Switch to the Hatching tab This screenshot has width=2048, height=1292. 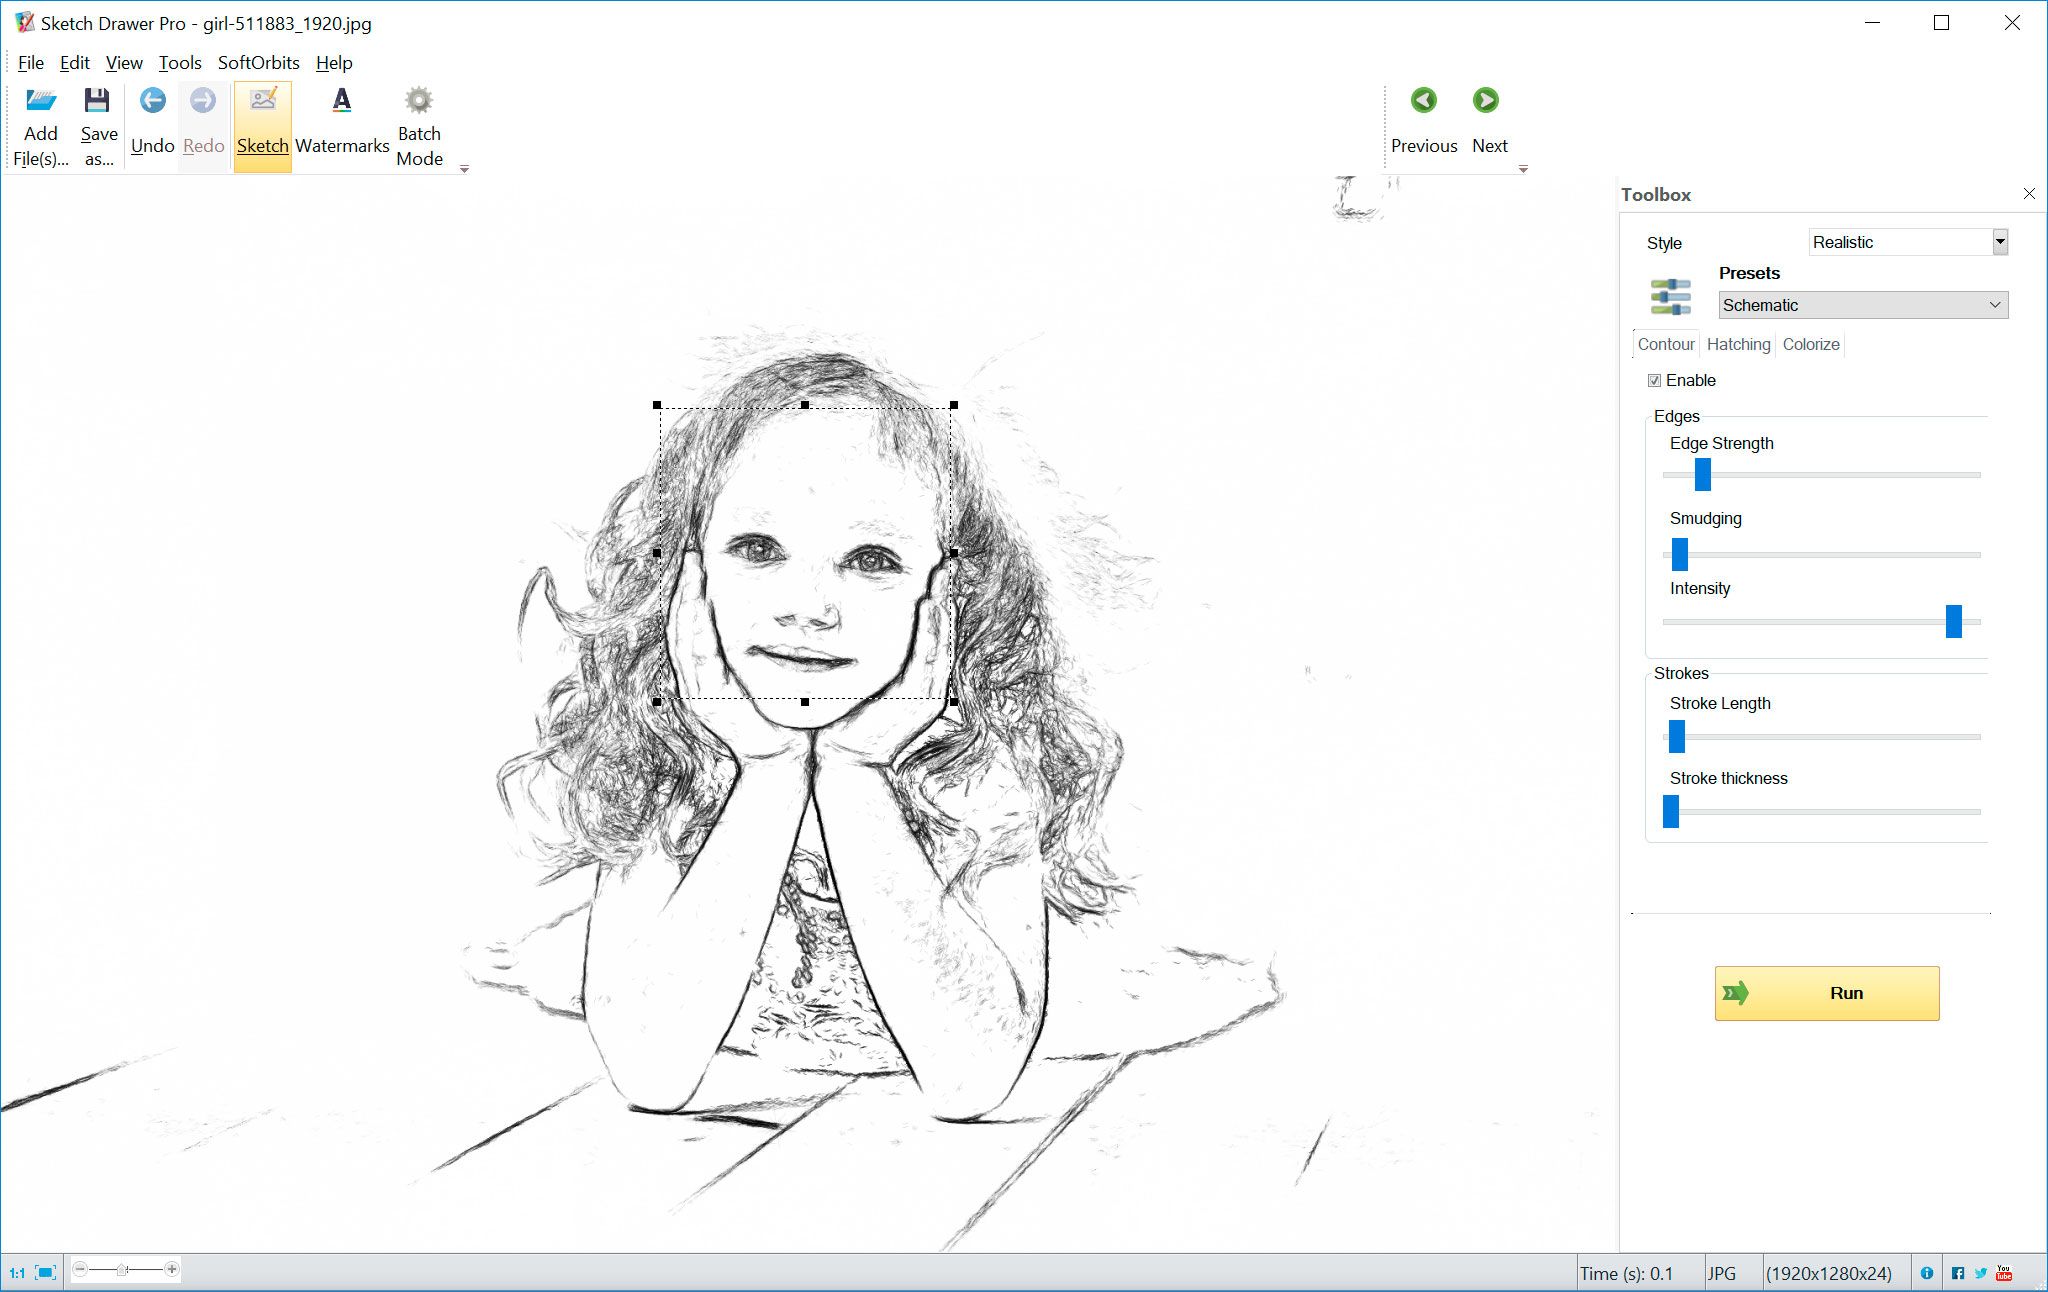[x=1738, y=344]
